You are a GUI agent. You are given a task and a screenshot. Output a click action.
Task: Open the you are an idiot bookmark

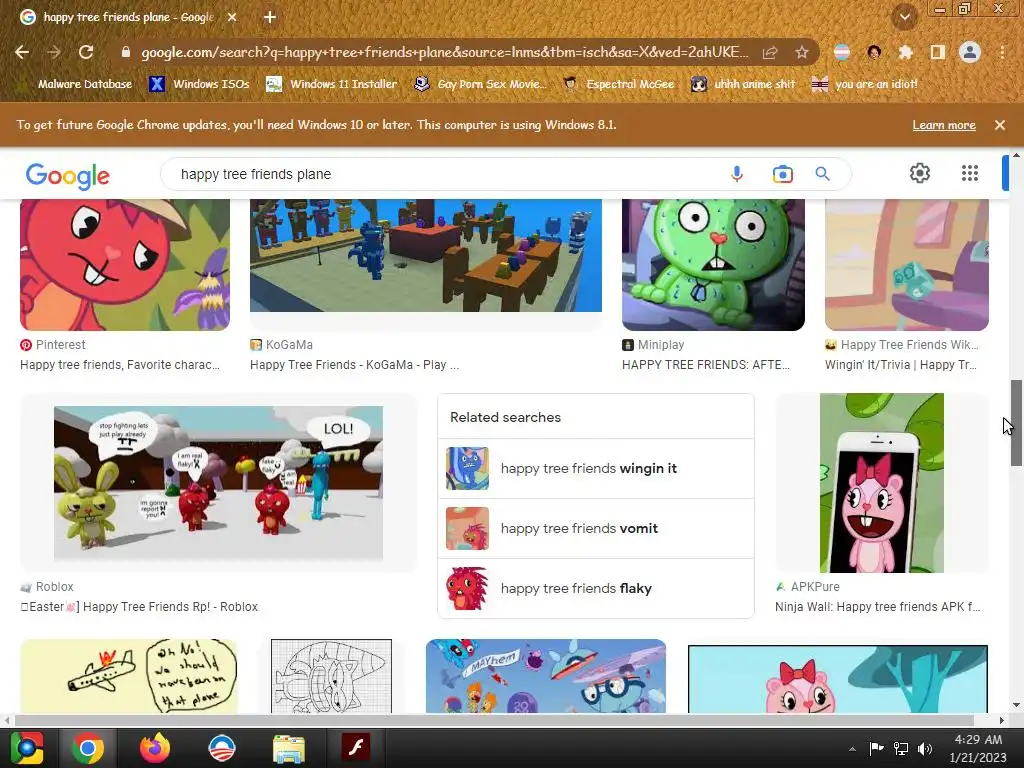tap(864, 84)
